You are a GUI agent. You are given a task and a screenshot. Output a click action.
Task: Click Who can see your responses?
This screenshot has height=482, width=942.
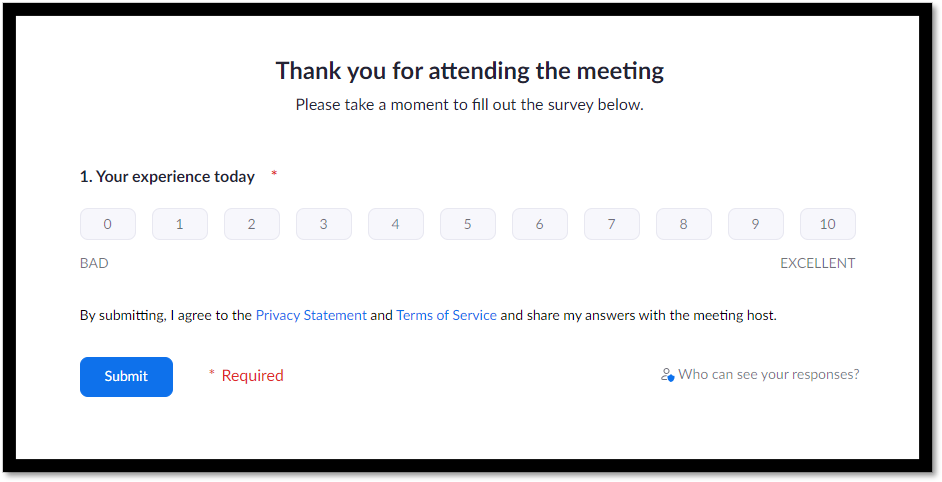(x=769, y=374)
